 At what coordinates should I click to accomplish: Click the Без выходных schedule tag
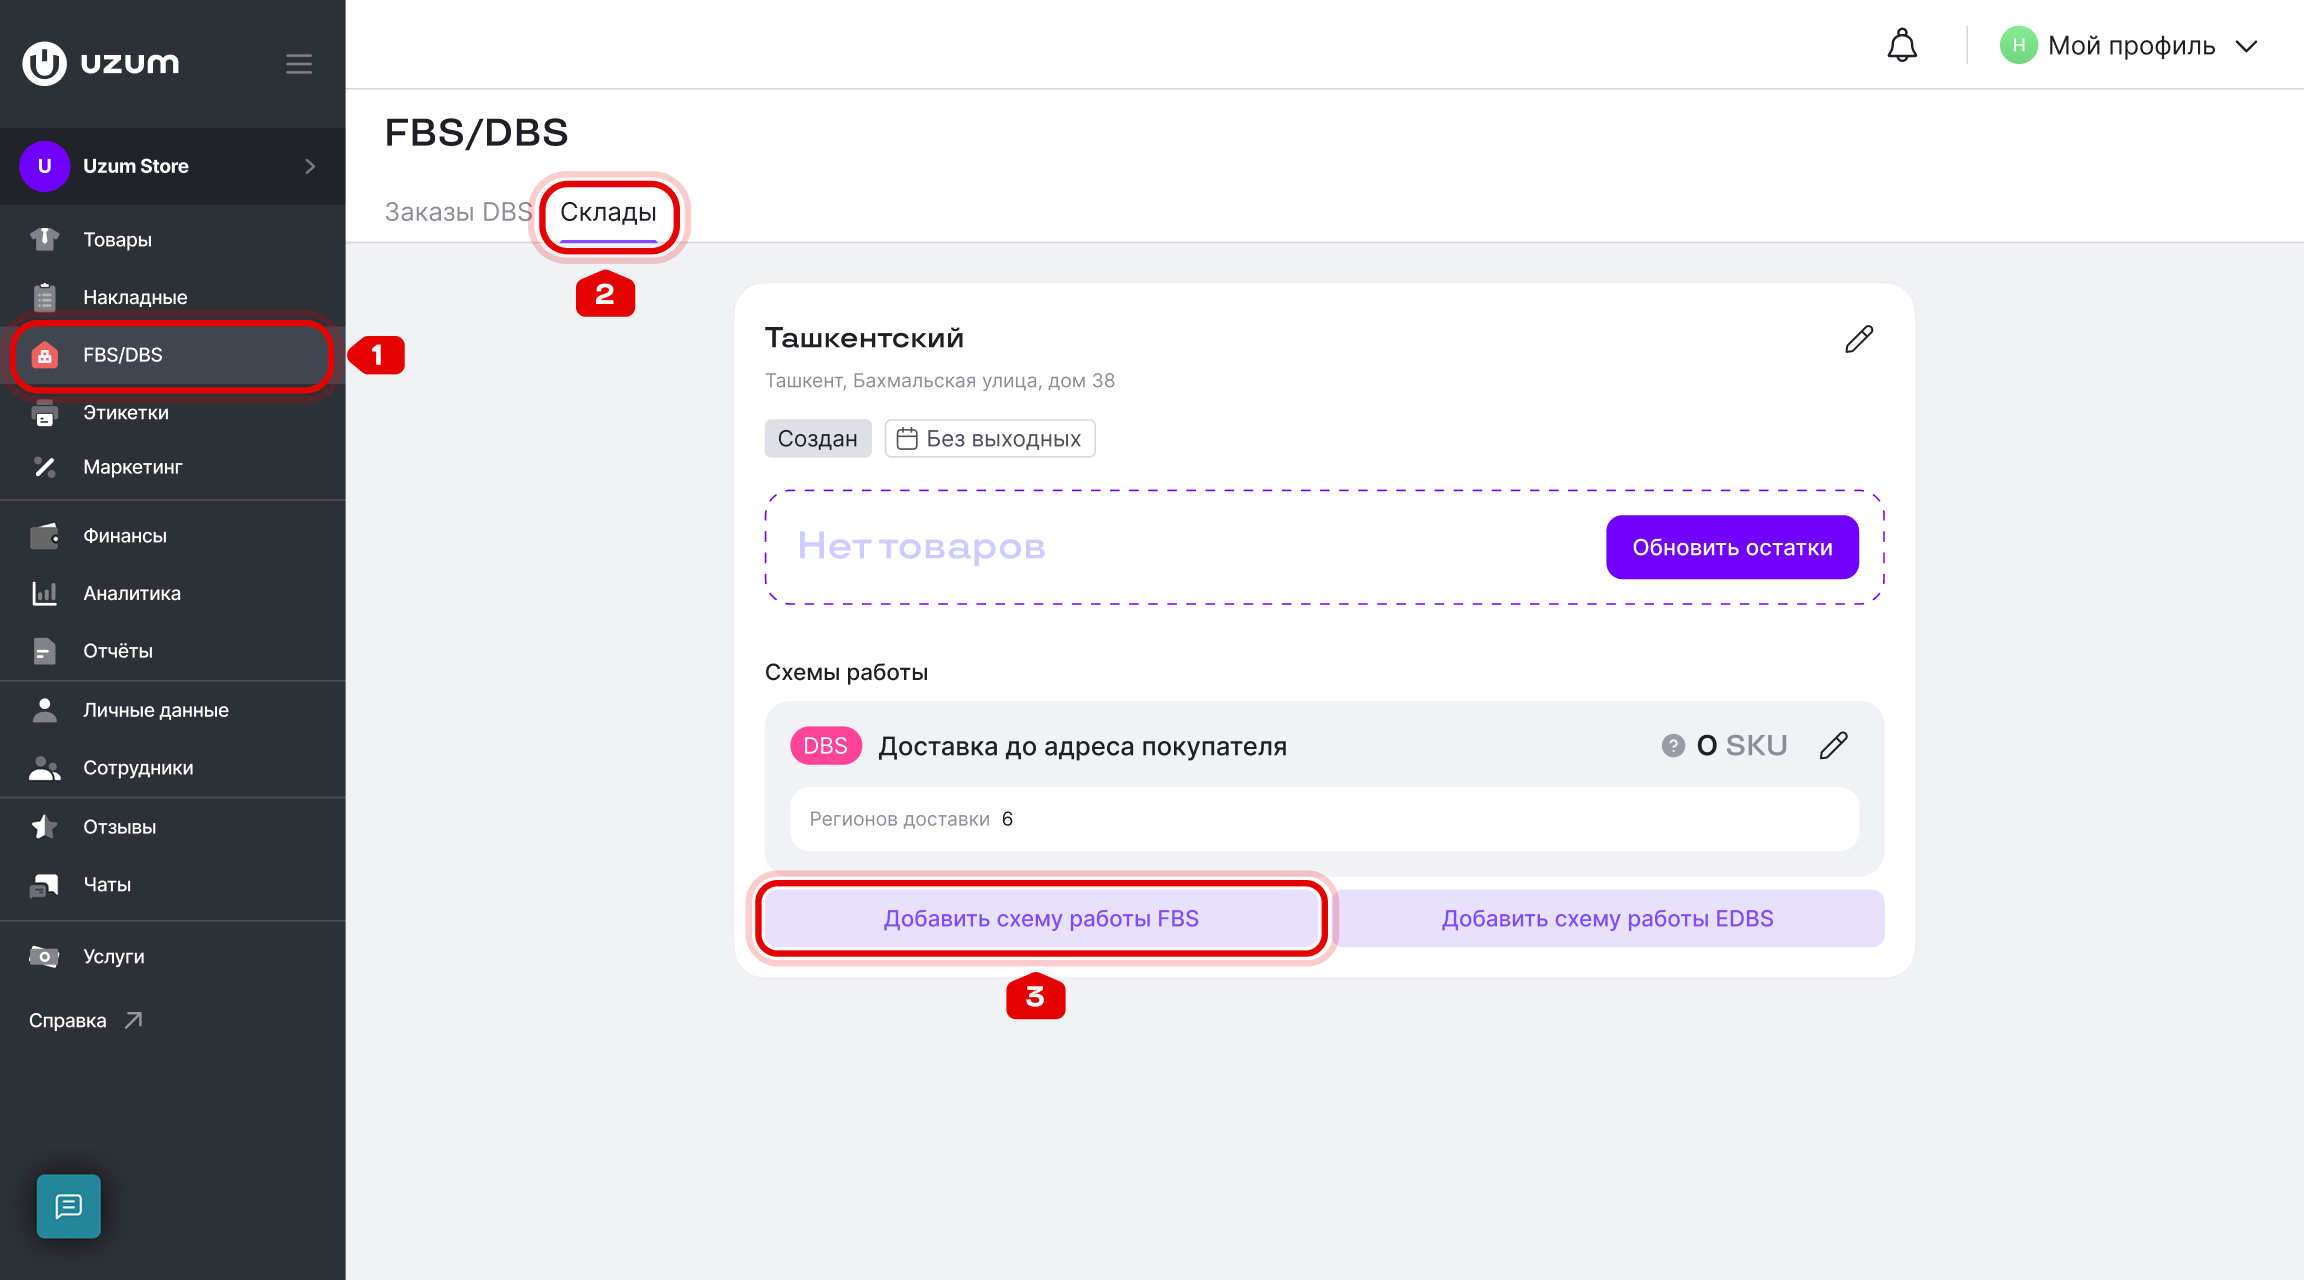990,438
